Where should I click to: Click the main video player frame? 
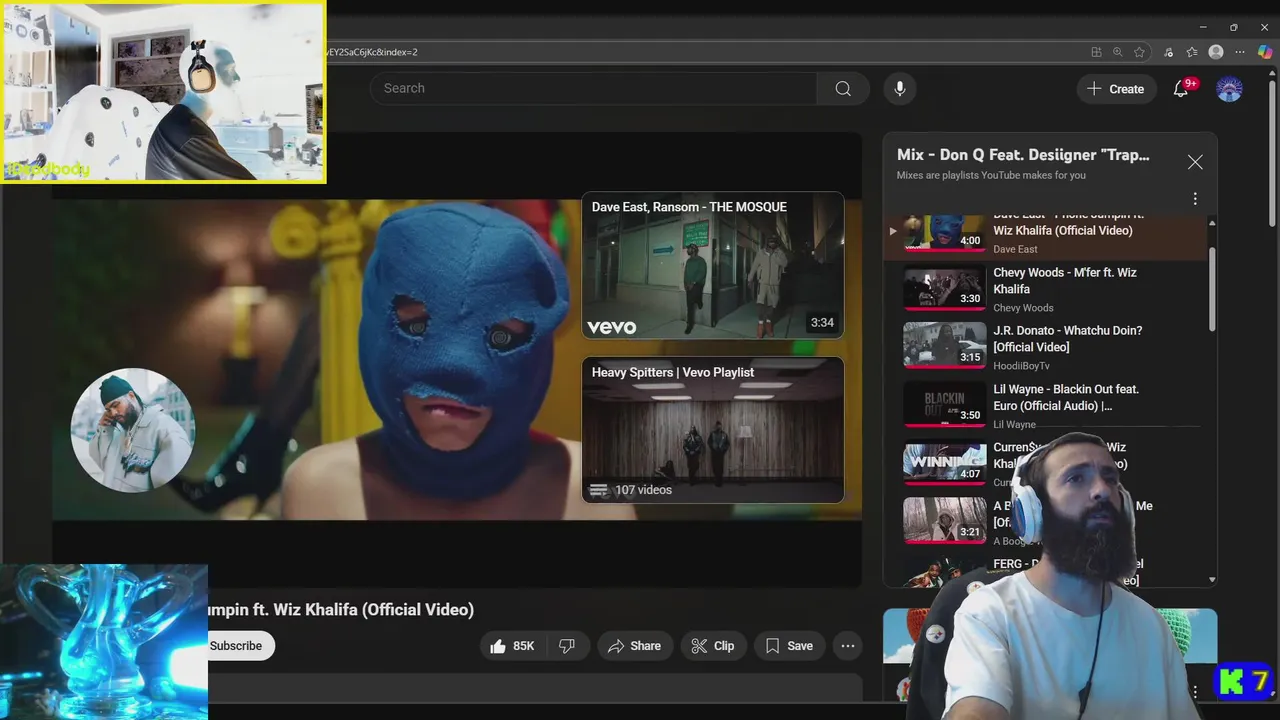pos(457,360)
